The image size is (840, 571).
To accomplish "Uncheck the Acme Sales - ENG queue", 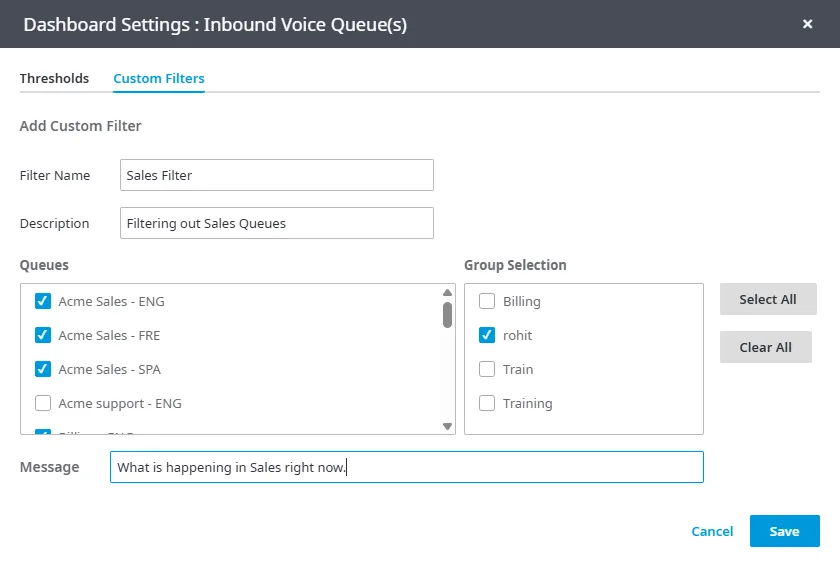I will (x=43, y=301).
